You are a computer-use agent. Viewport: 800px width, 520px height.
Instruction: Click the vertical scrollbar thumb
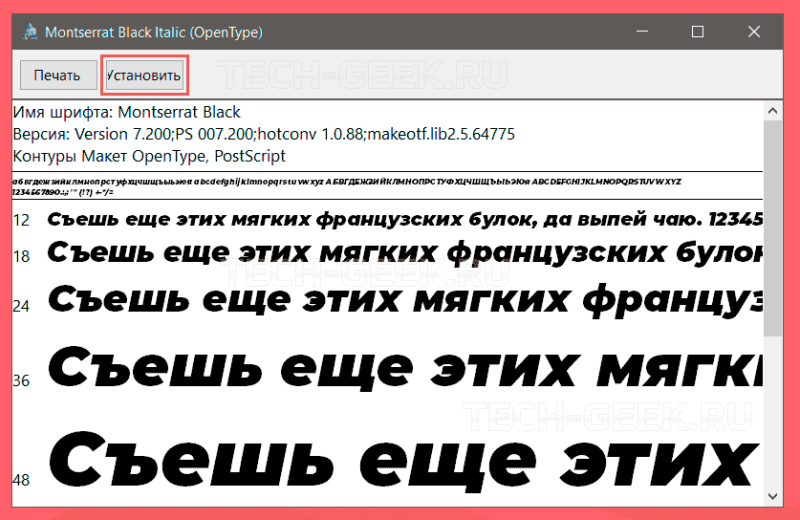coord(772,228)
